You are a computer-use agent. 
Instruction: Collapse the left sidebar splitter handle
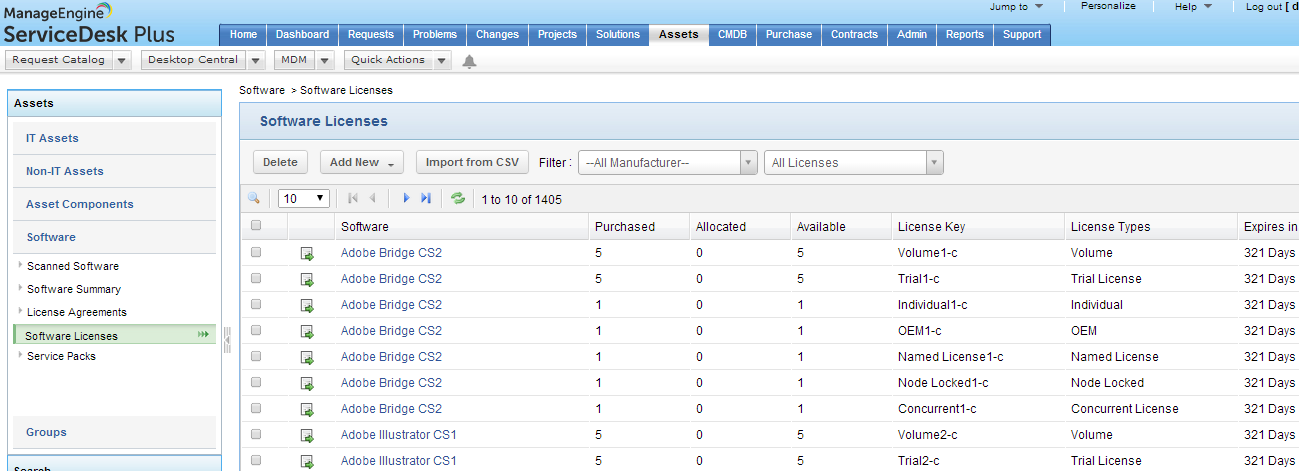pos(227,341)
